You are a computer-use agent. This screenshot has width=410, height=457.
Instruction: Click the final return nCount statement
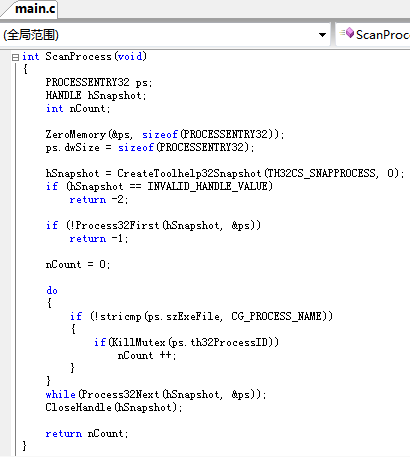pos(87,434)
